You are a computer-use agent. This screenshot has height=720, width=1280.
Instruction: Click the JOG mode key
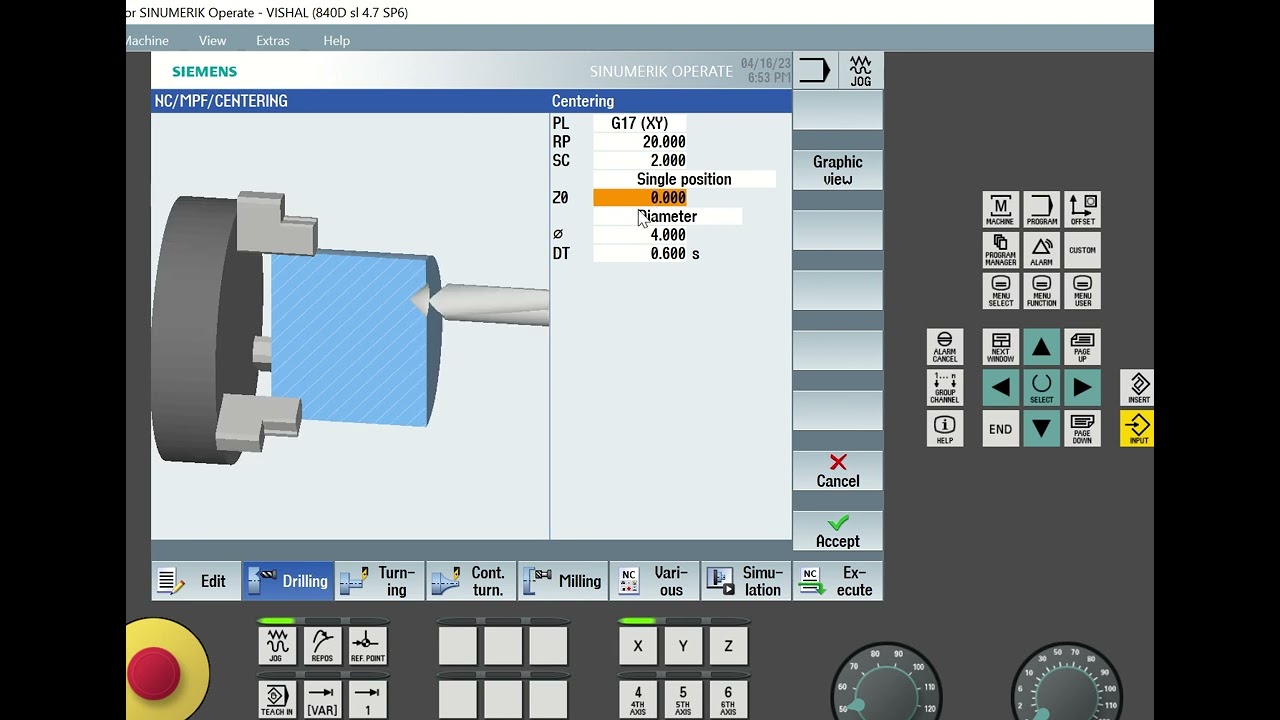click(276, 646)
